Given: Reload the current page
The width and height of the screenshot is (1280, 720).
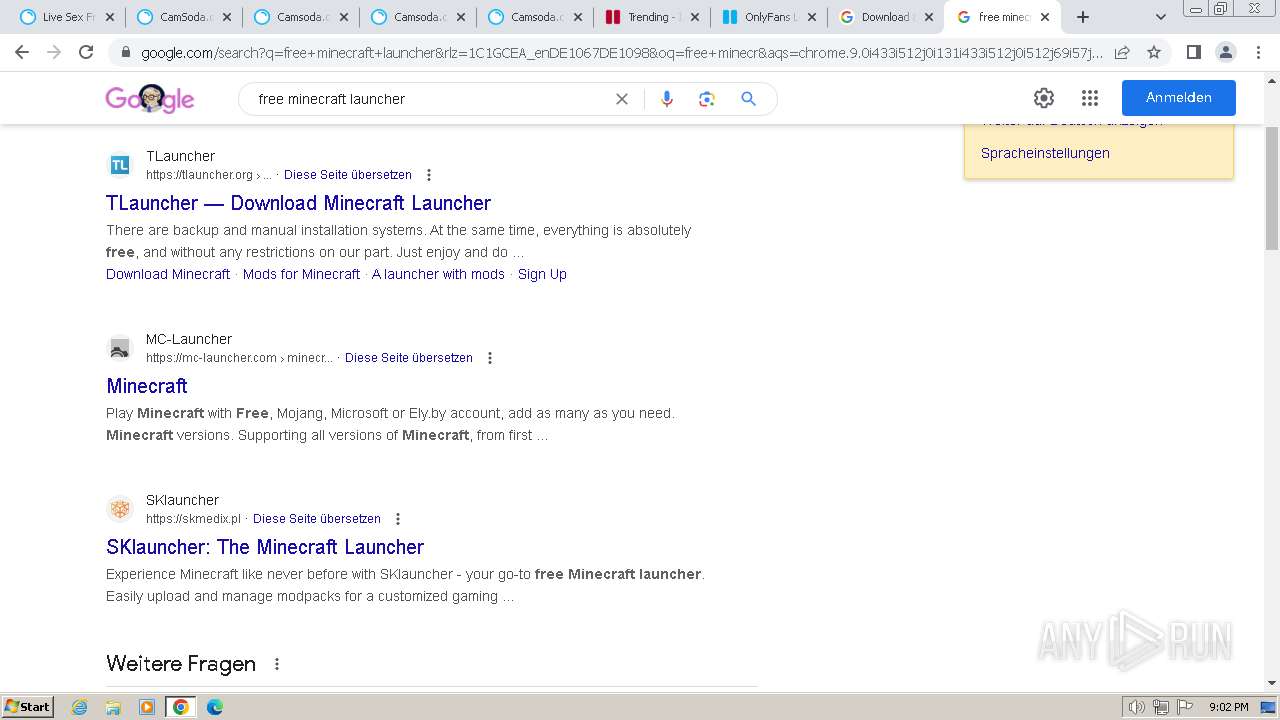Looking at the screenshot, I should tap(86, 52).
